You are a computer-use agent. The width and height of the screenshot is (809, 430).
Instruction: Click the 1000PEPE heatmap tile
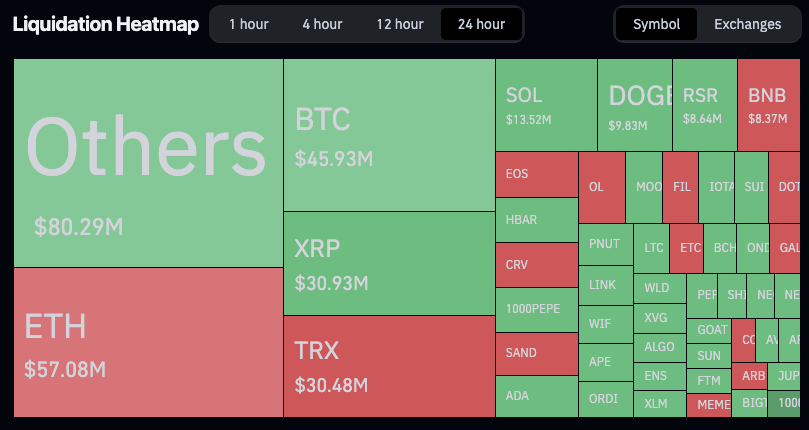[x=536, y=309]
